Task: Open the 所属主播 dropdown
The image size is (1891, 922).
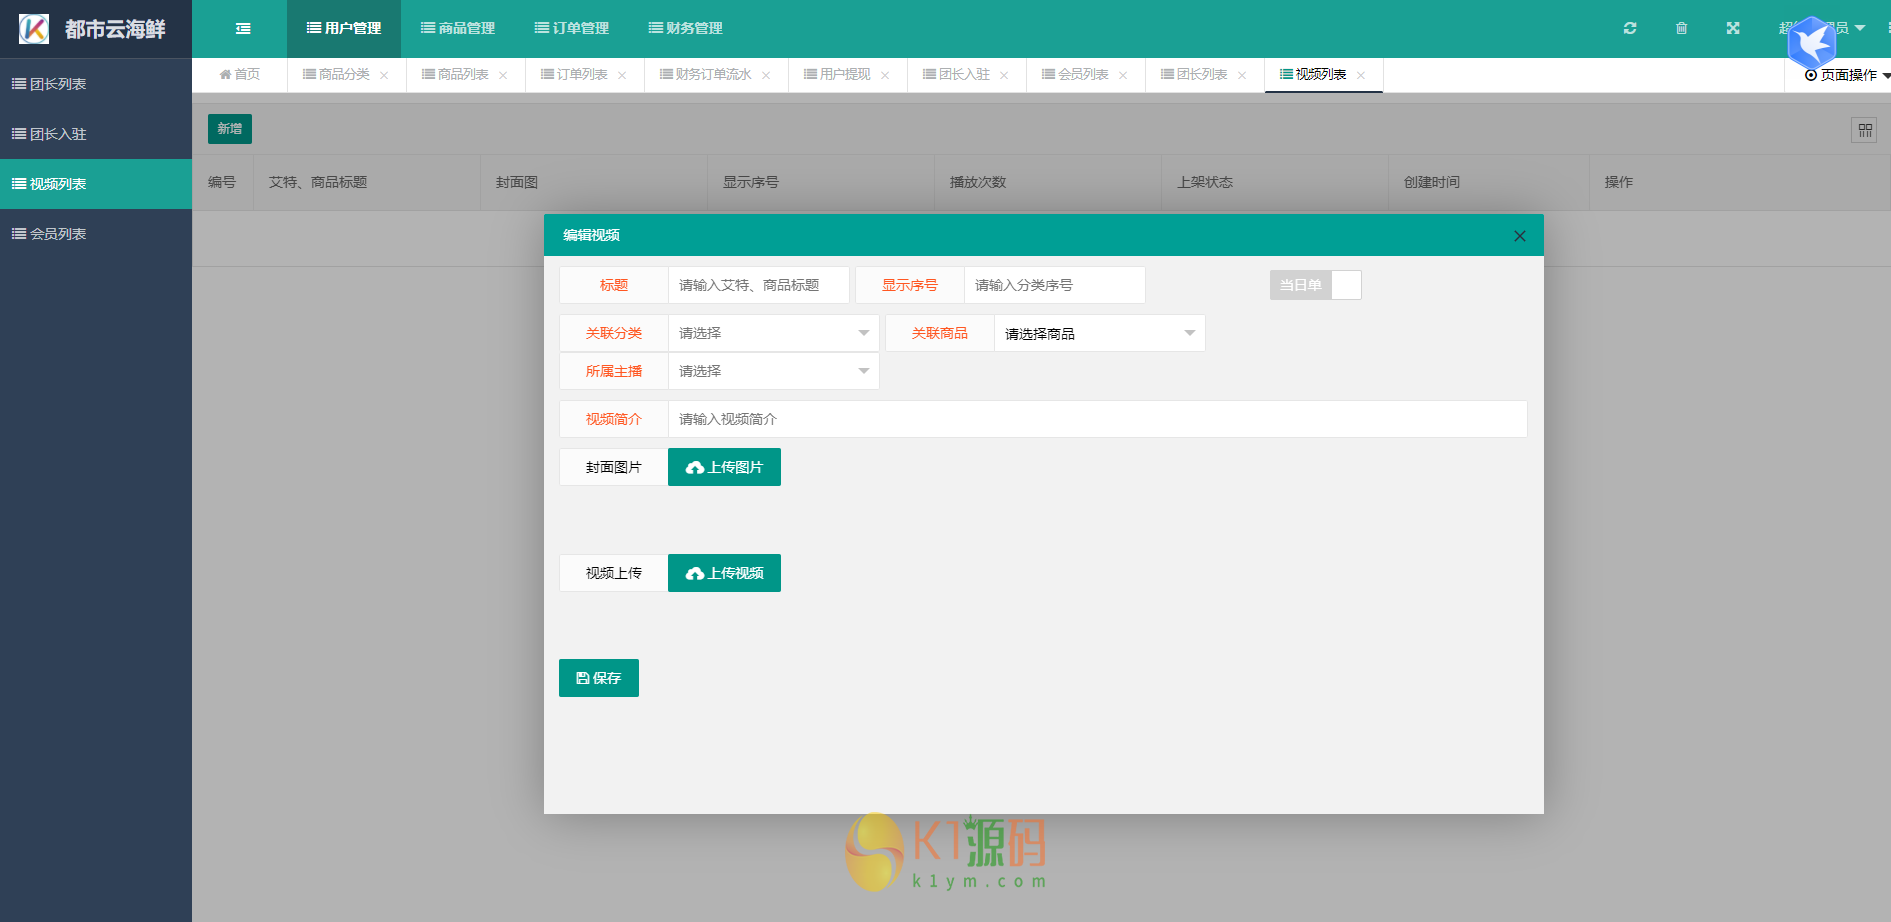Action: coord(772,371)
